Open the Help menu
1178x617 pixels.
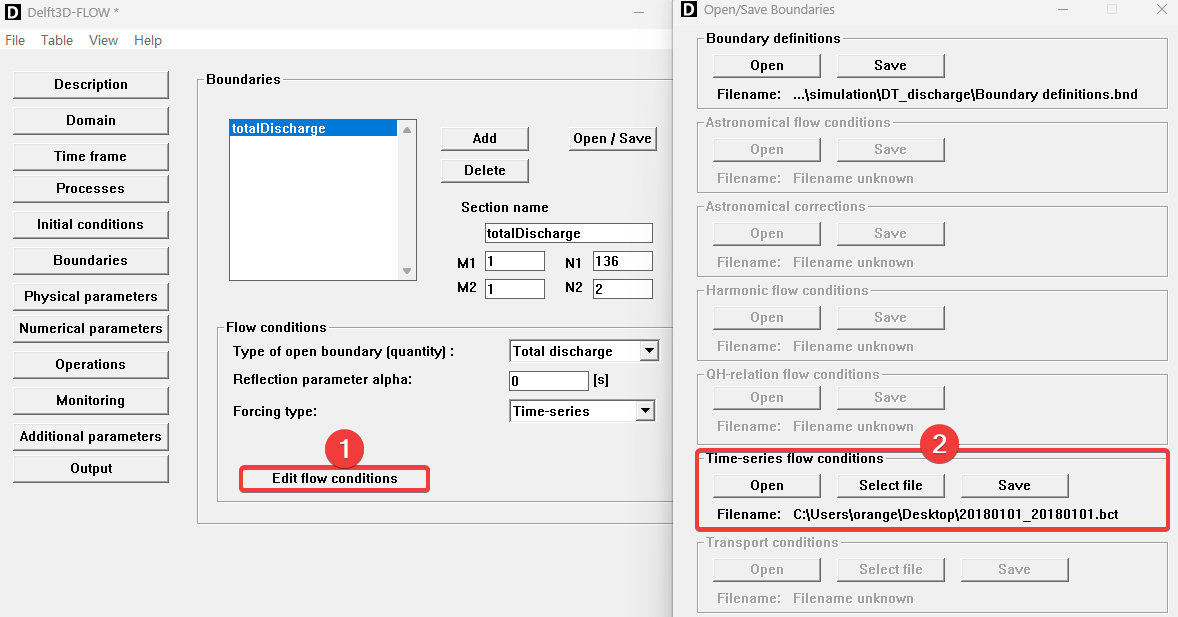click(x=148, y=41)
